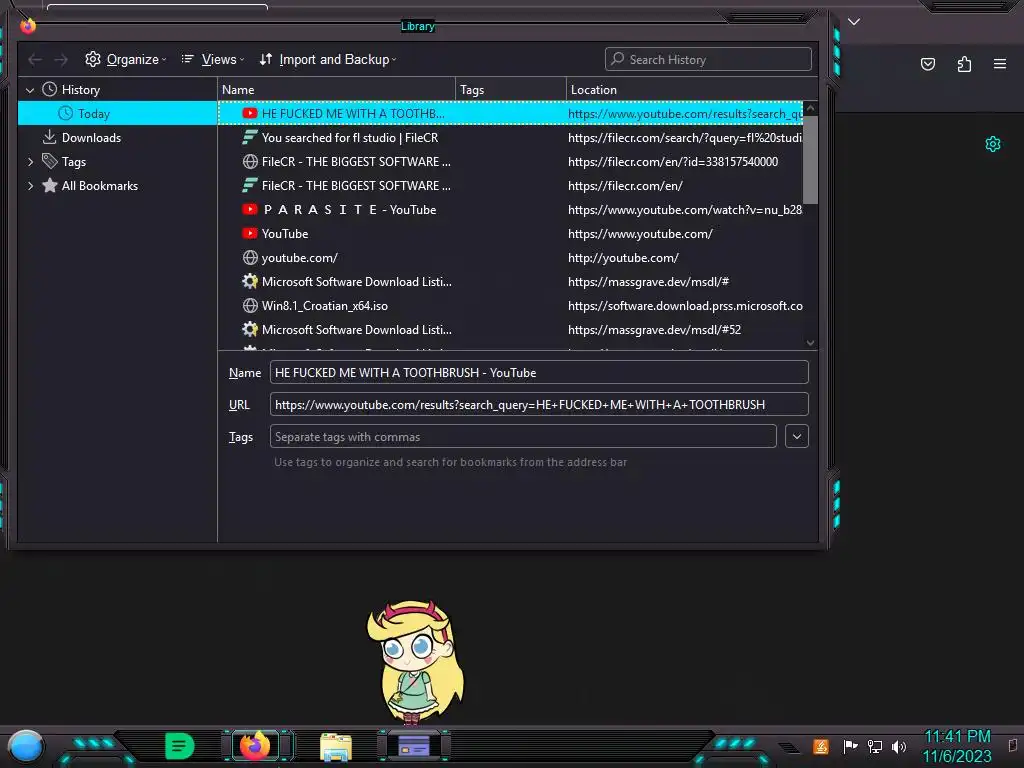Click the Tags input field
The height and width of the screenshot is (768, 1024).
(x=522, y=436)
